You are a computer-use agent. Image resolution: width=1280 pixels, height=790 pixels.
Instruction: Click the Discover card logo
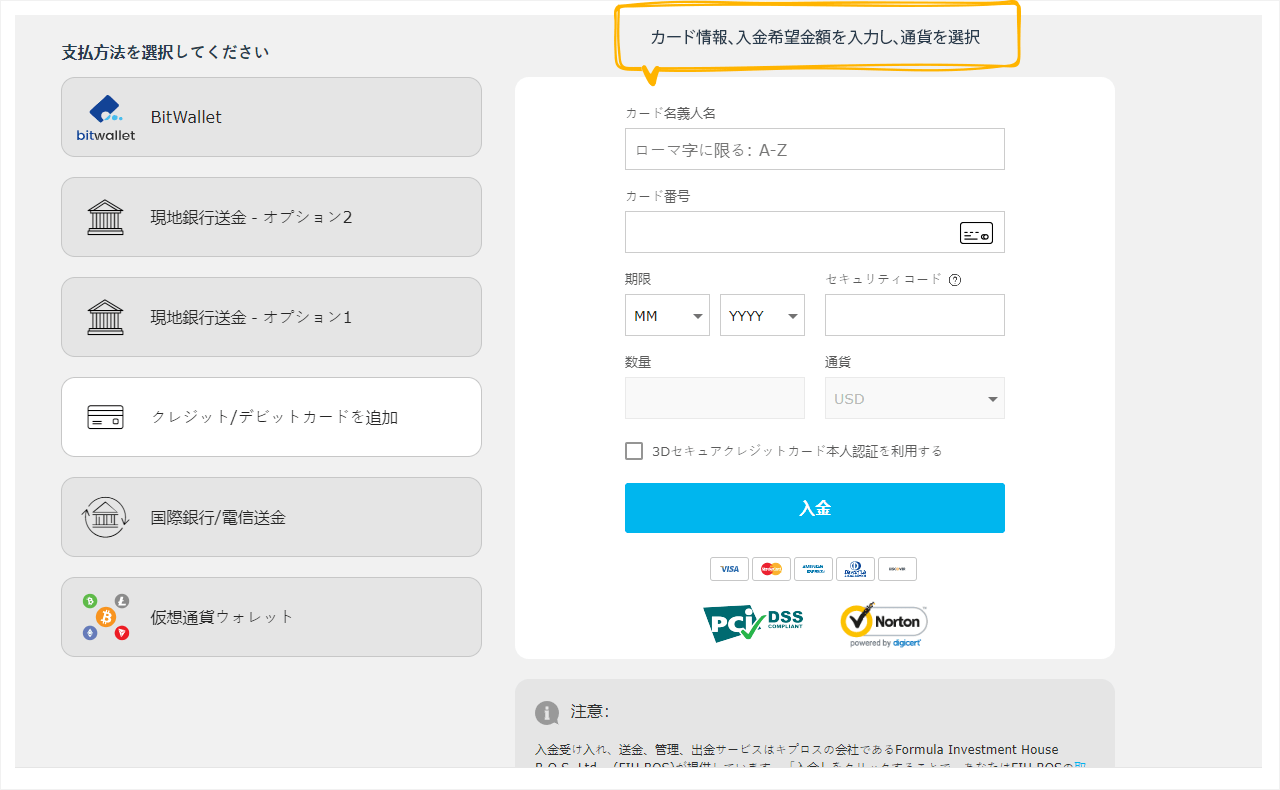(897, 569)
